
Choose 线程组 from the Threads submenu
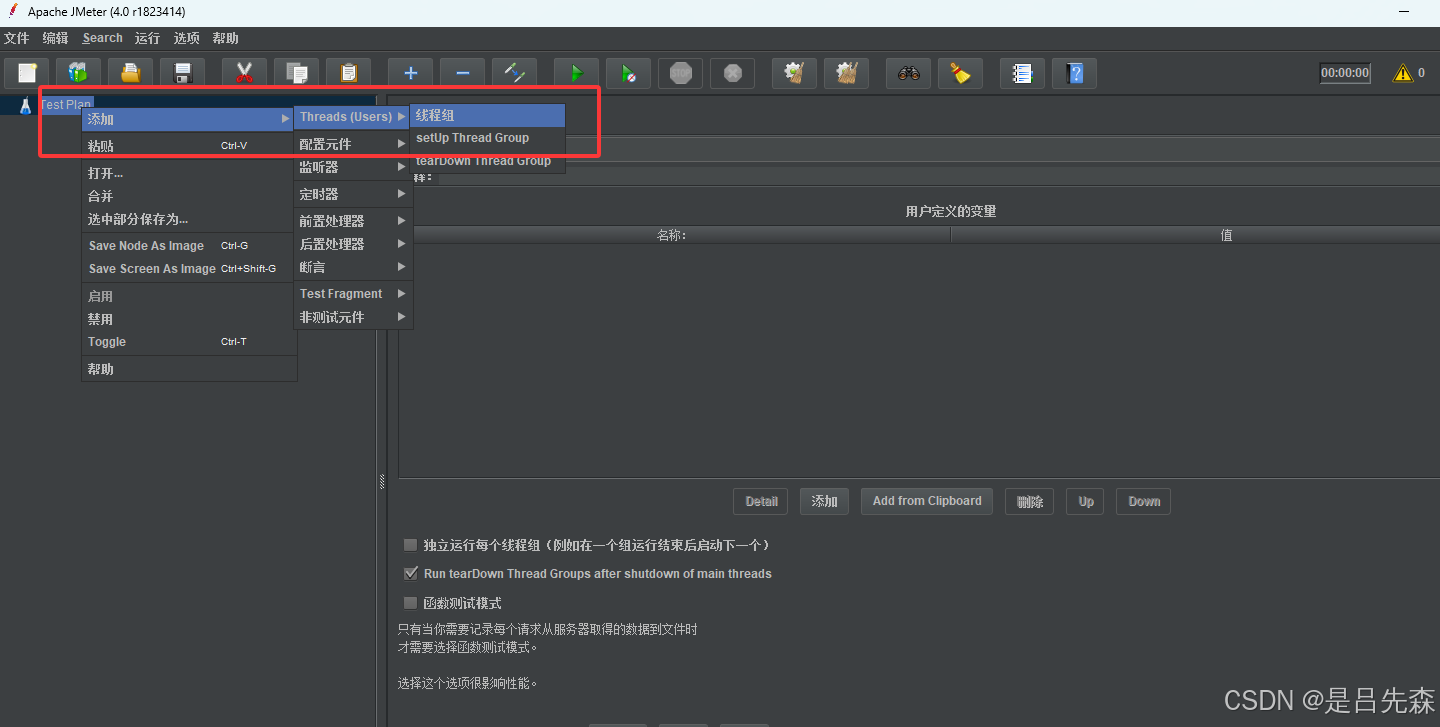tap(488, 116)
